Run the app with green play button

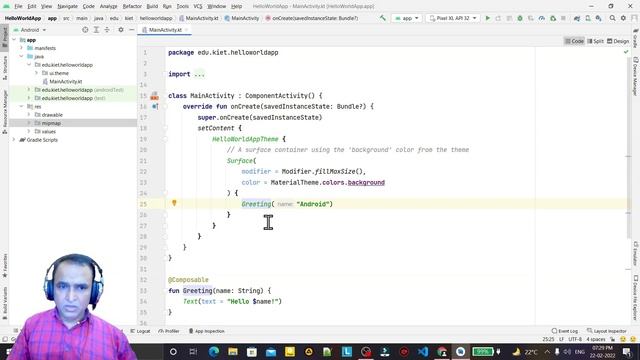[487, 18]
